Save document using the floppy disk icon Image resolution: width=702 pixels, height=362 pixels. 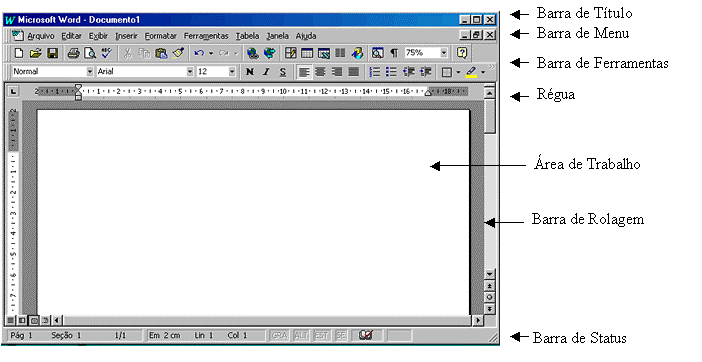(x=52, y=53)
